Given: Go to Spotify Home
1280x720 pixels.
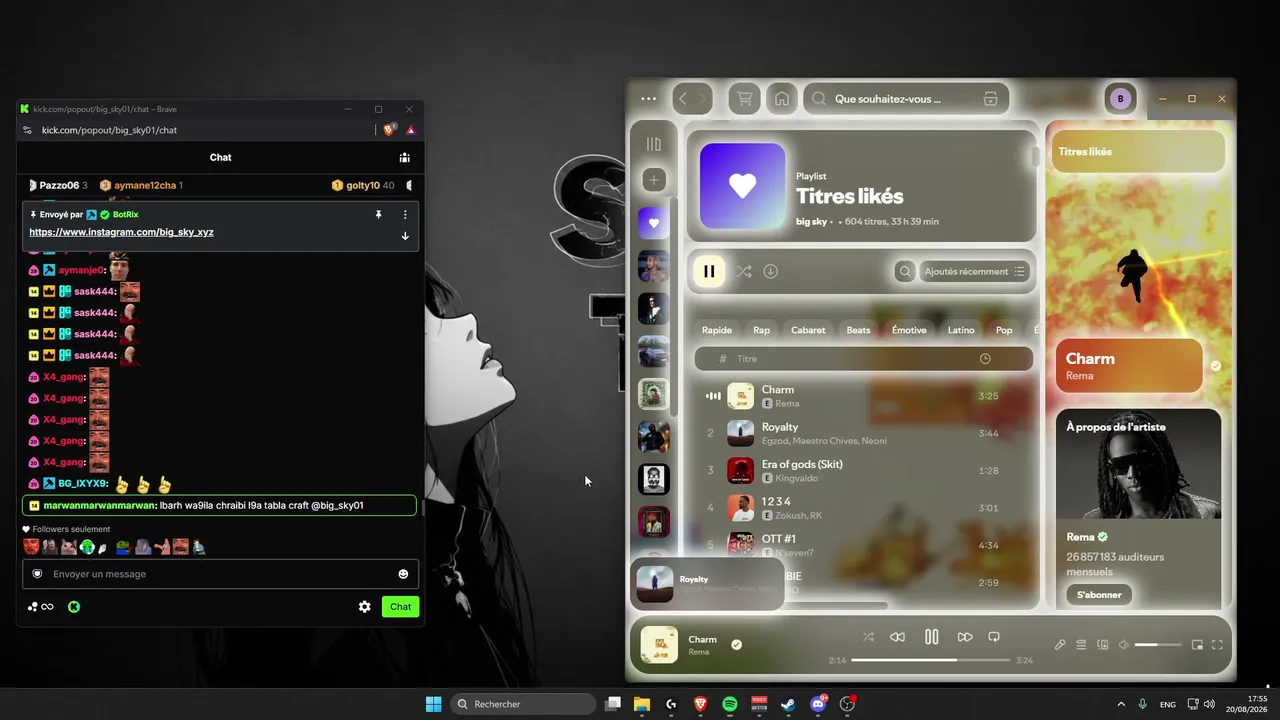Looking at the screenshot, I should (782, 99).
